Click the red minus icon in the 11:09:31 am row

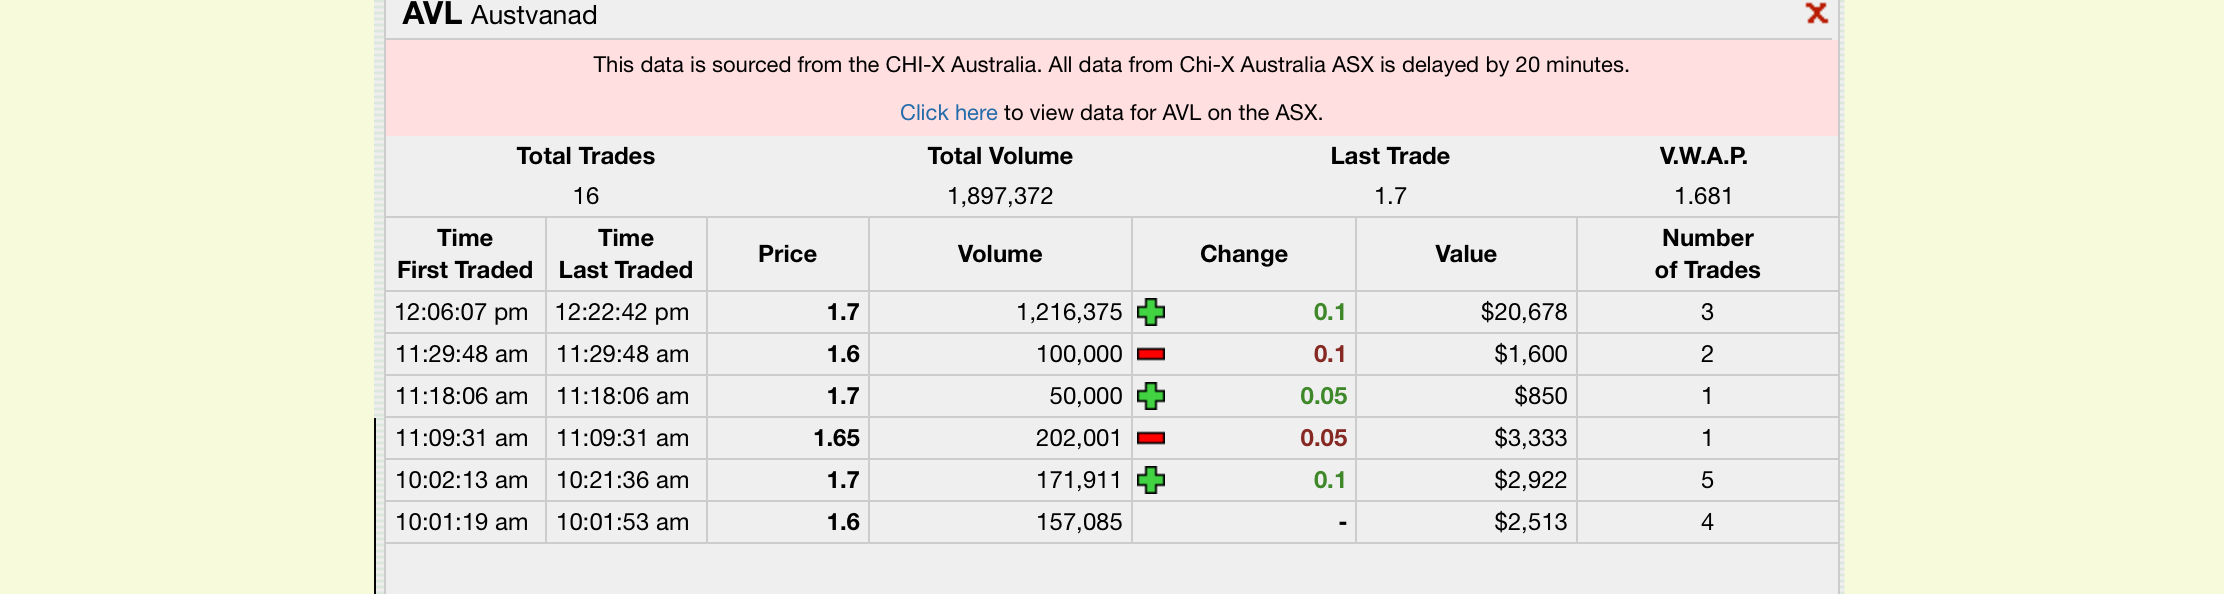[x=1151, y=438]
